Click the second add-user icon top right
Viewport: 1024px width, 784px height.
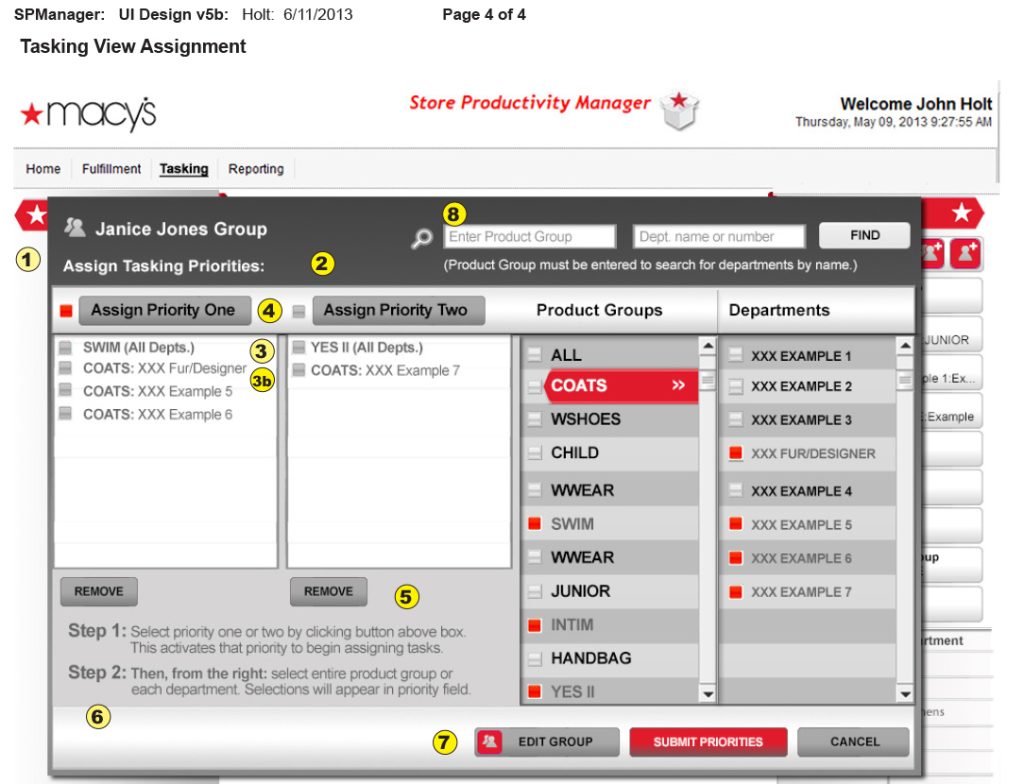click(x=965, y=253)
